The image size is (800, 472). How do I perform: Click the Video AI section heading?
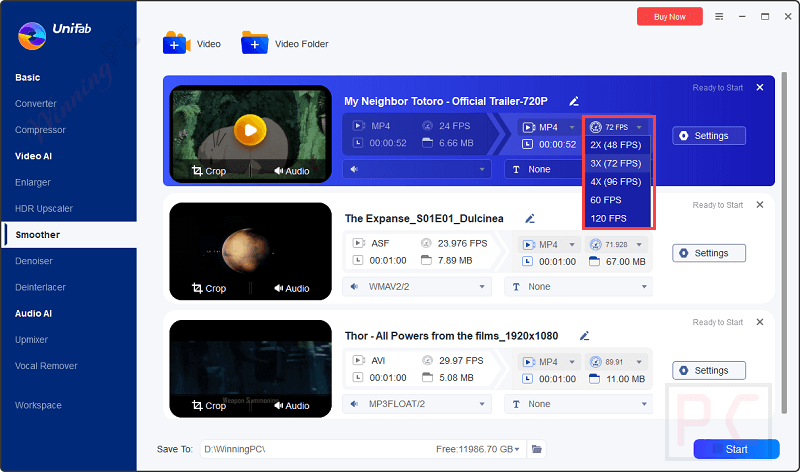(x=33, y=156)
